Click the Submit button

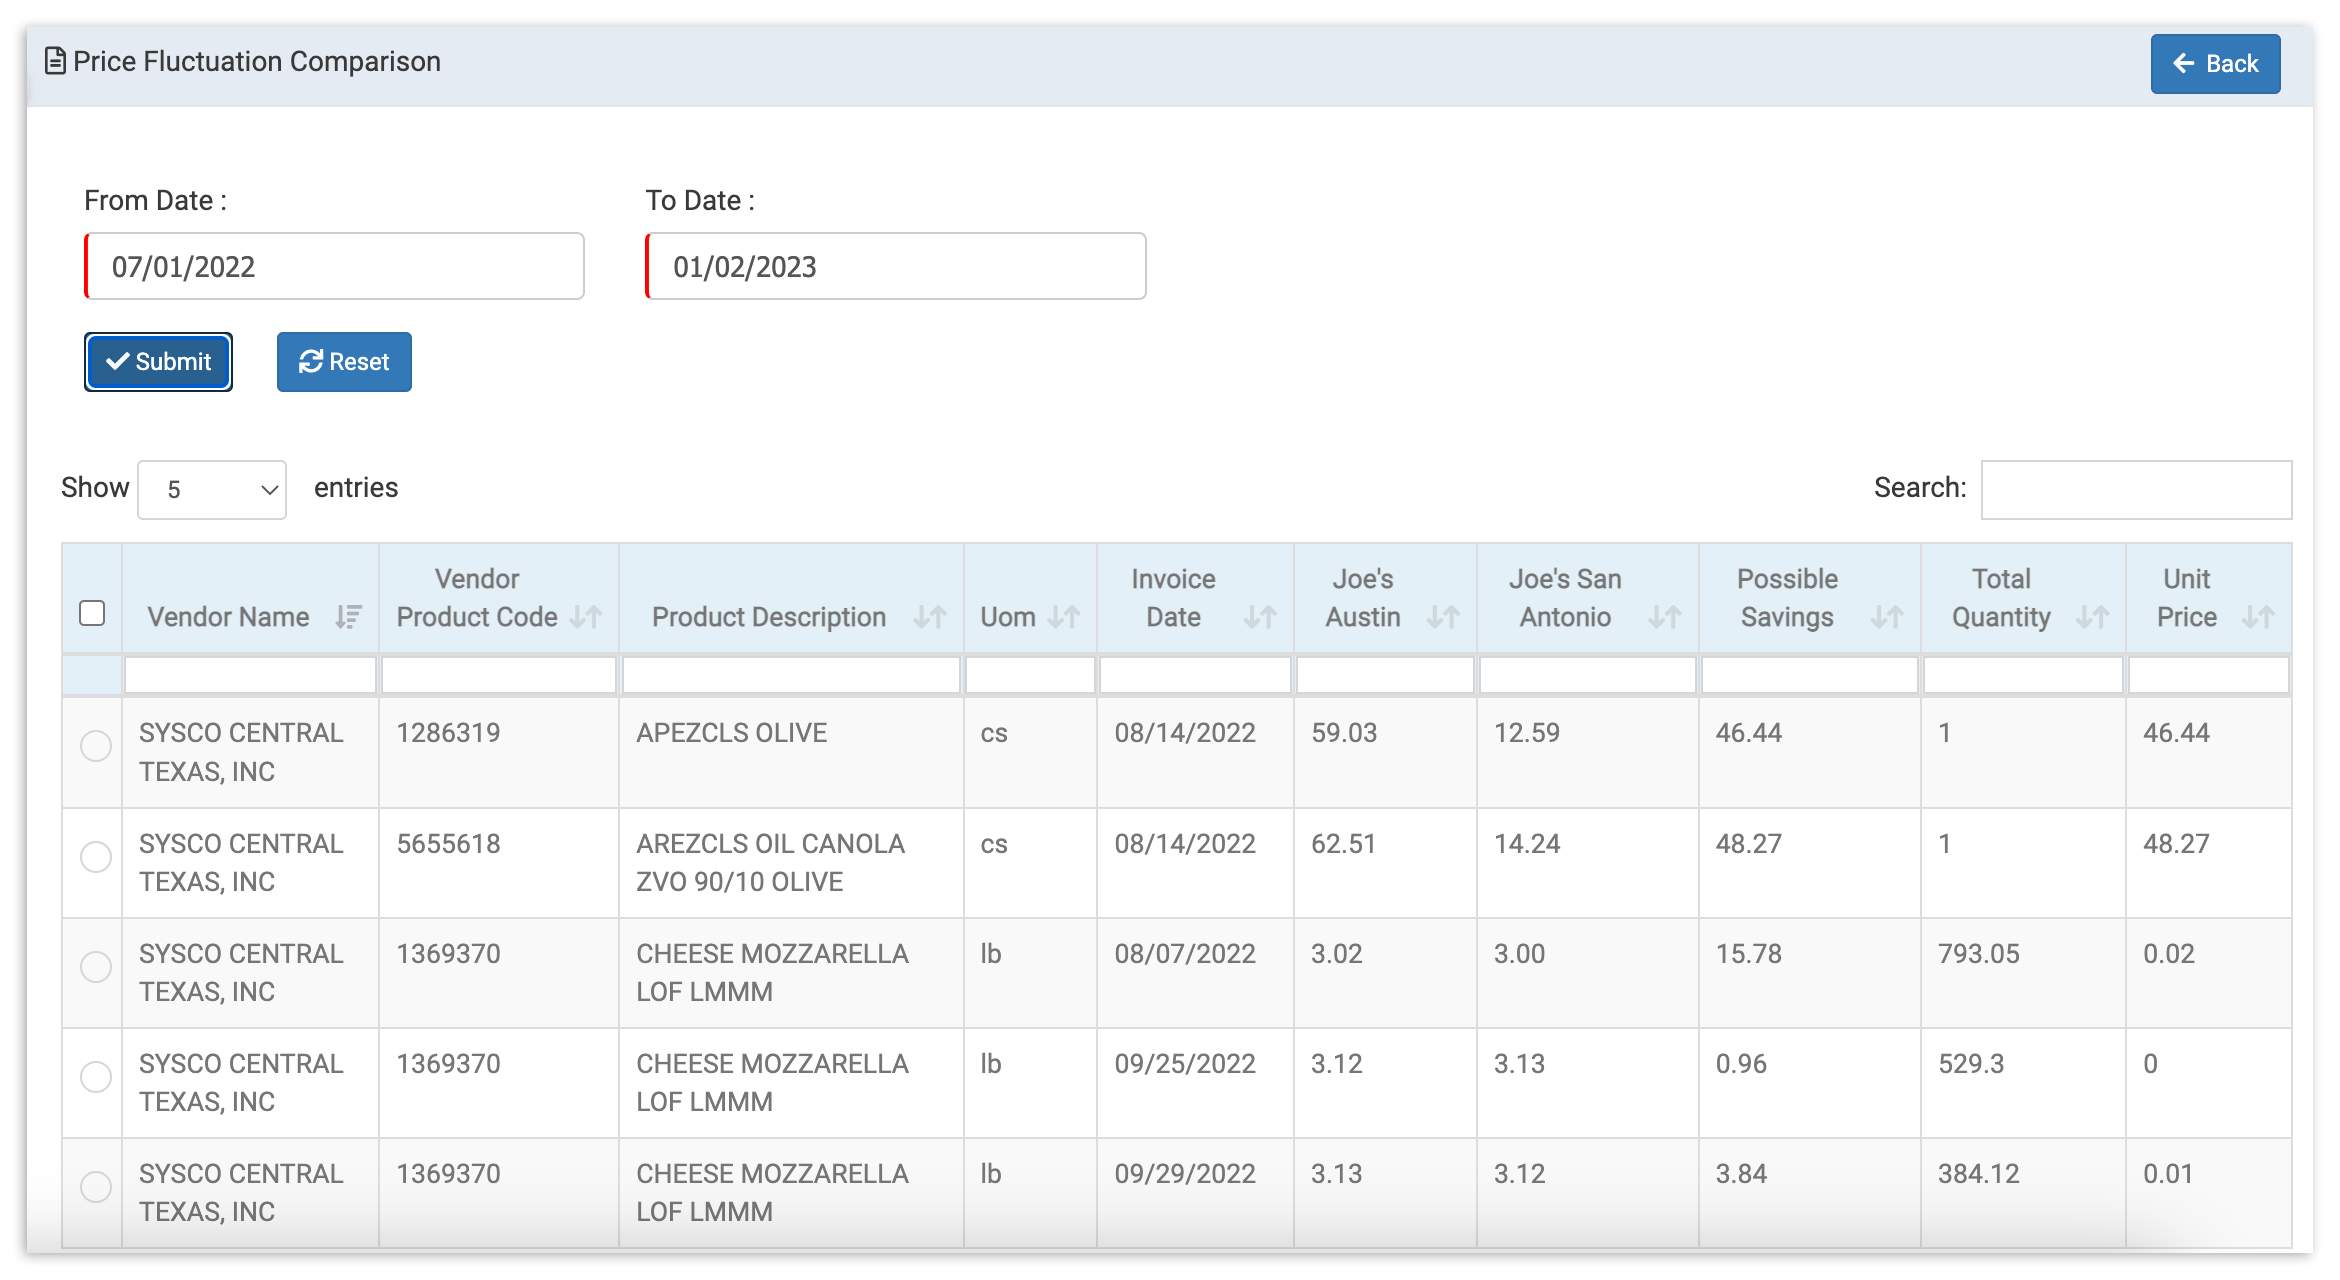[158, 361]
